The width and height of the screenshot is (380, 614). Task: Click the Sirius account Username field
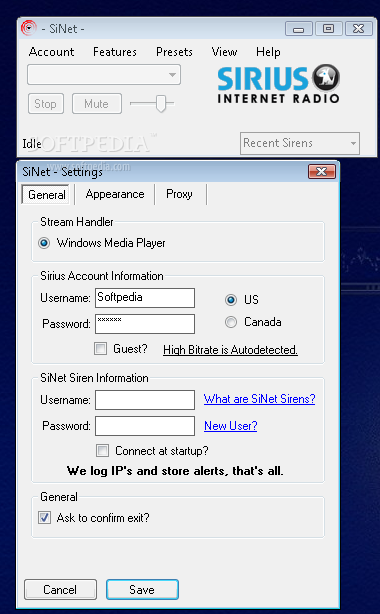point(145,298)
